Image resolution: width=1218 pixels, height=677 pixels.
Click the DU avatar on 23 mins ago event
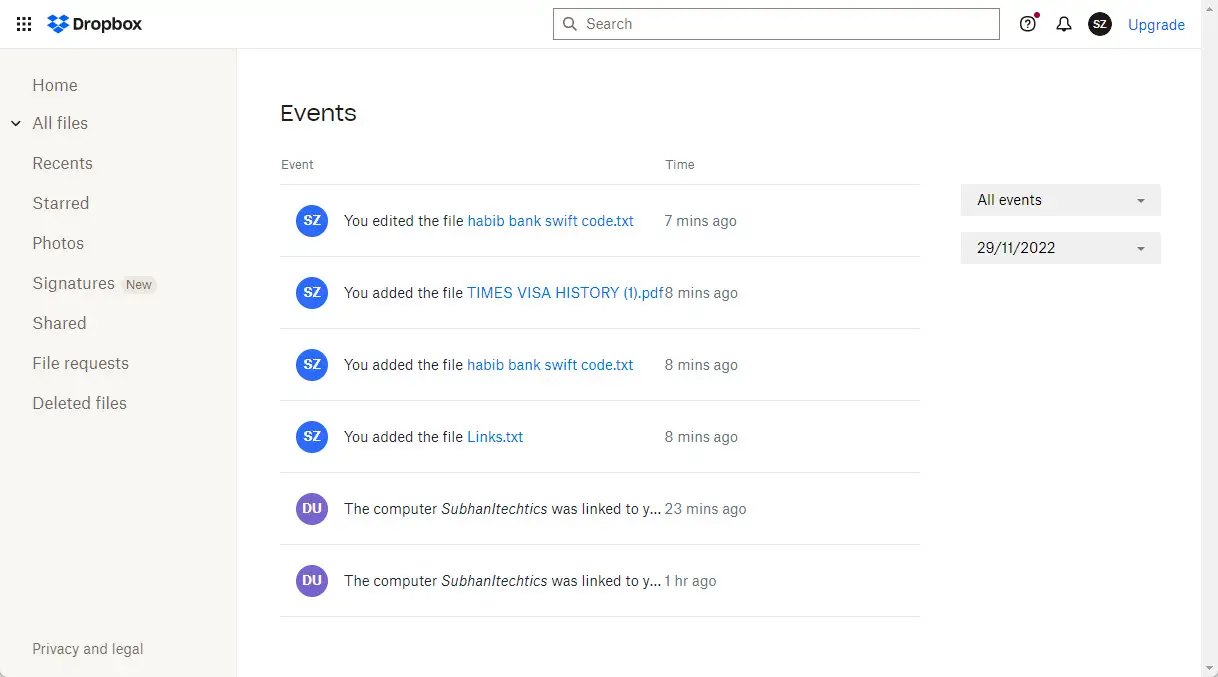[x=312, y=509]
